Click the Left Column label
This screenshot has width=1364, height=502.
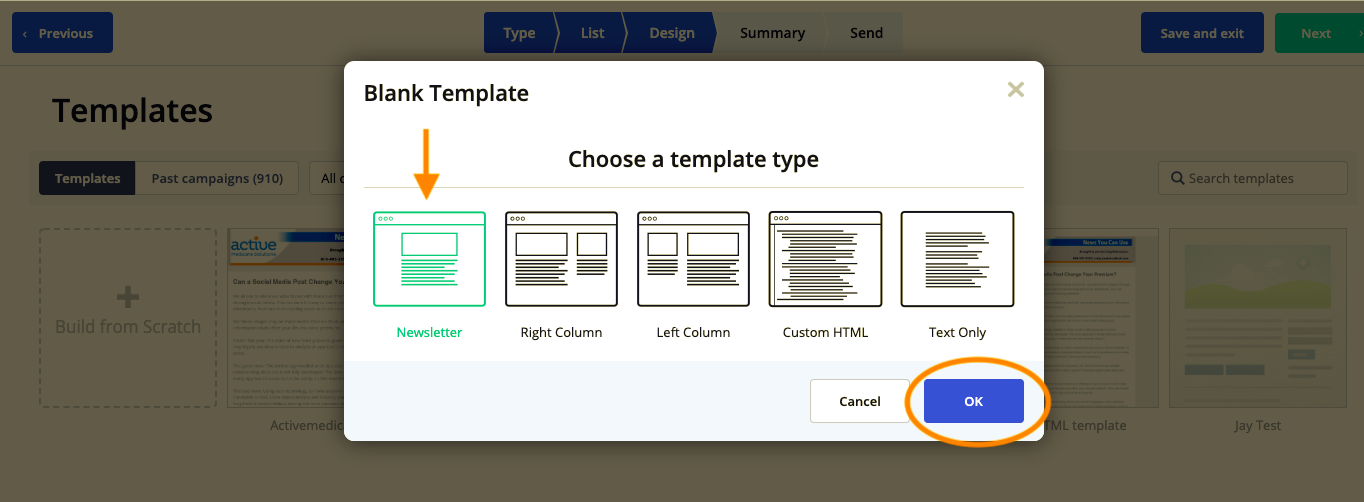tap(693, 332)
